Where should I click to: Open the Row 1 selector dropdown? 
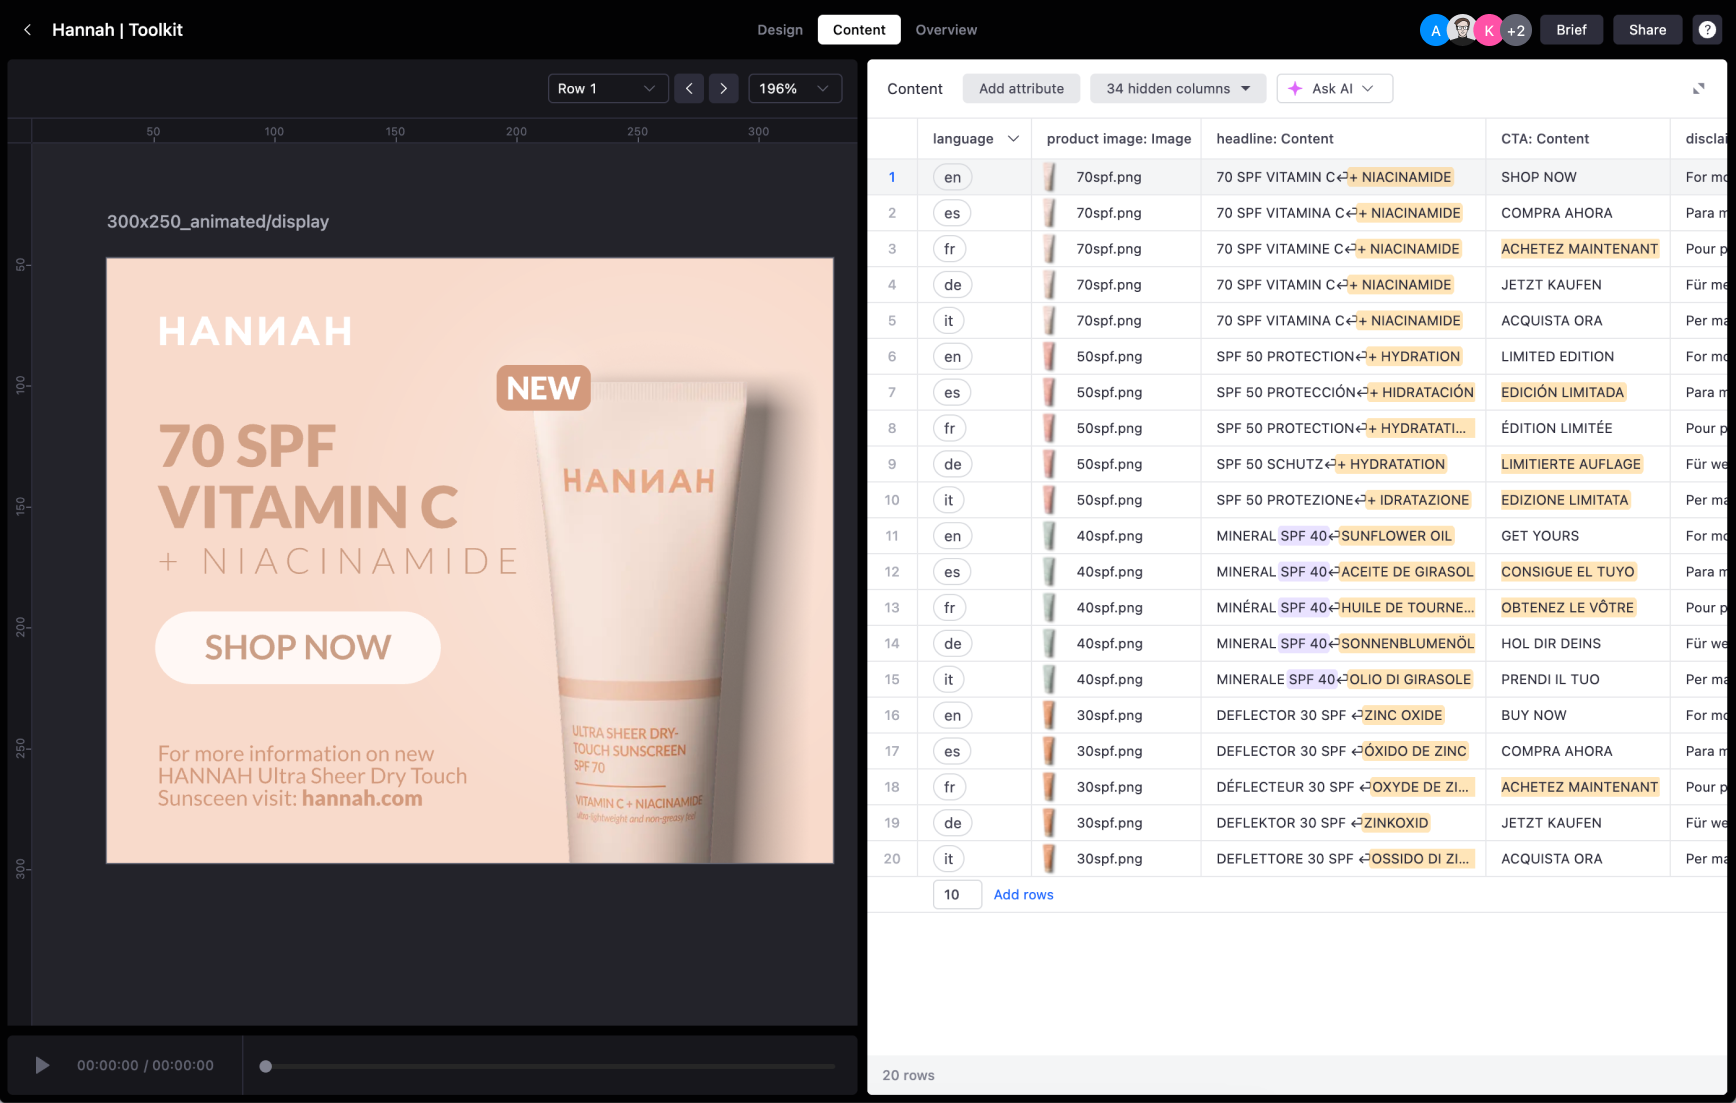coord(608,89)
